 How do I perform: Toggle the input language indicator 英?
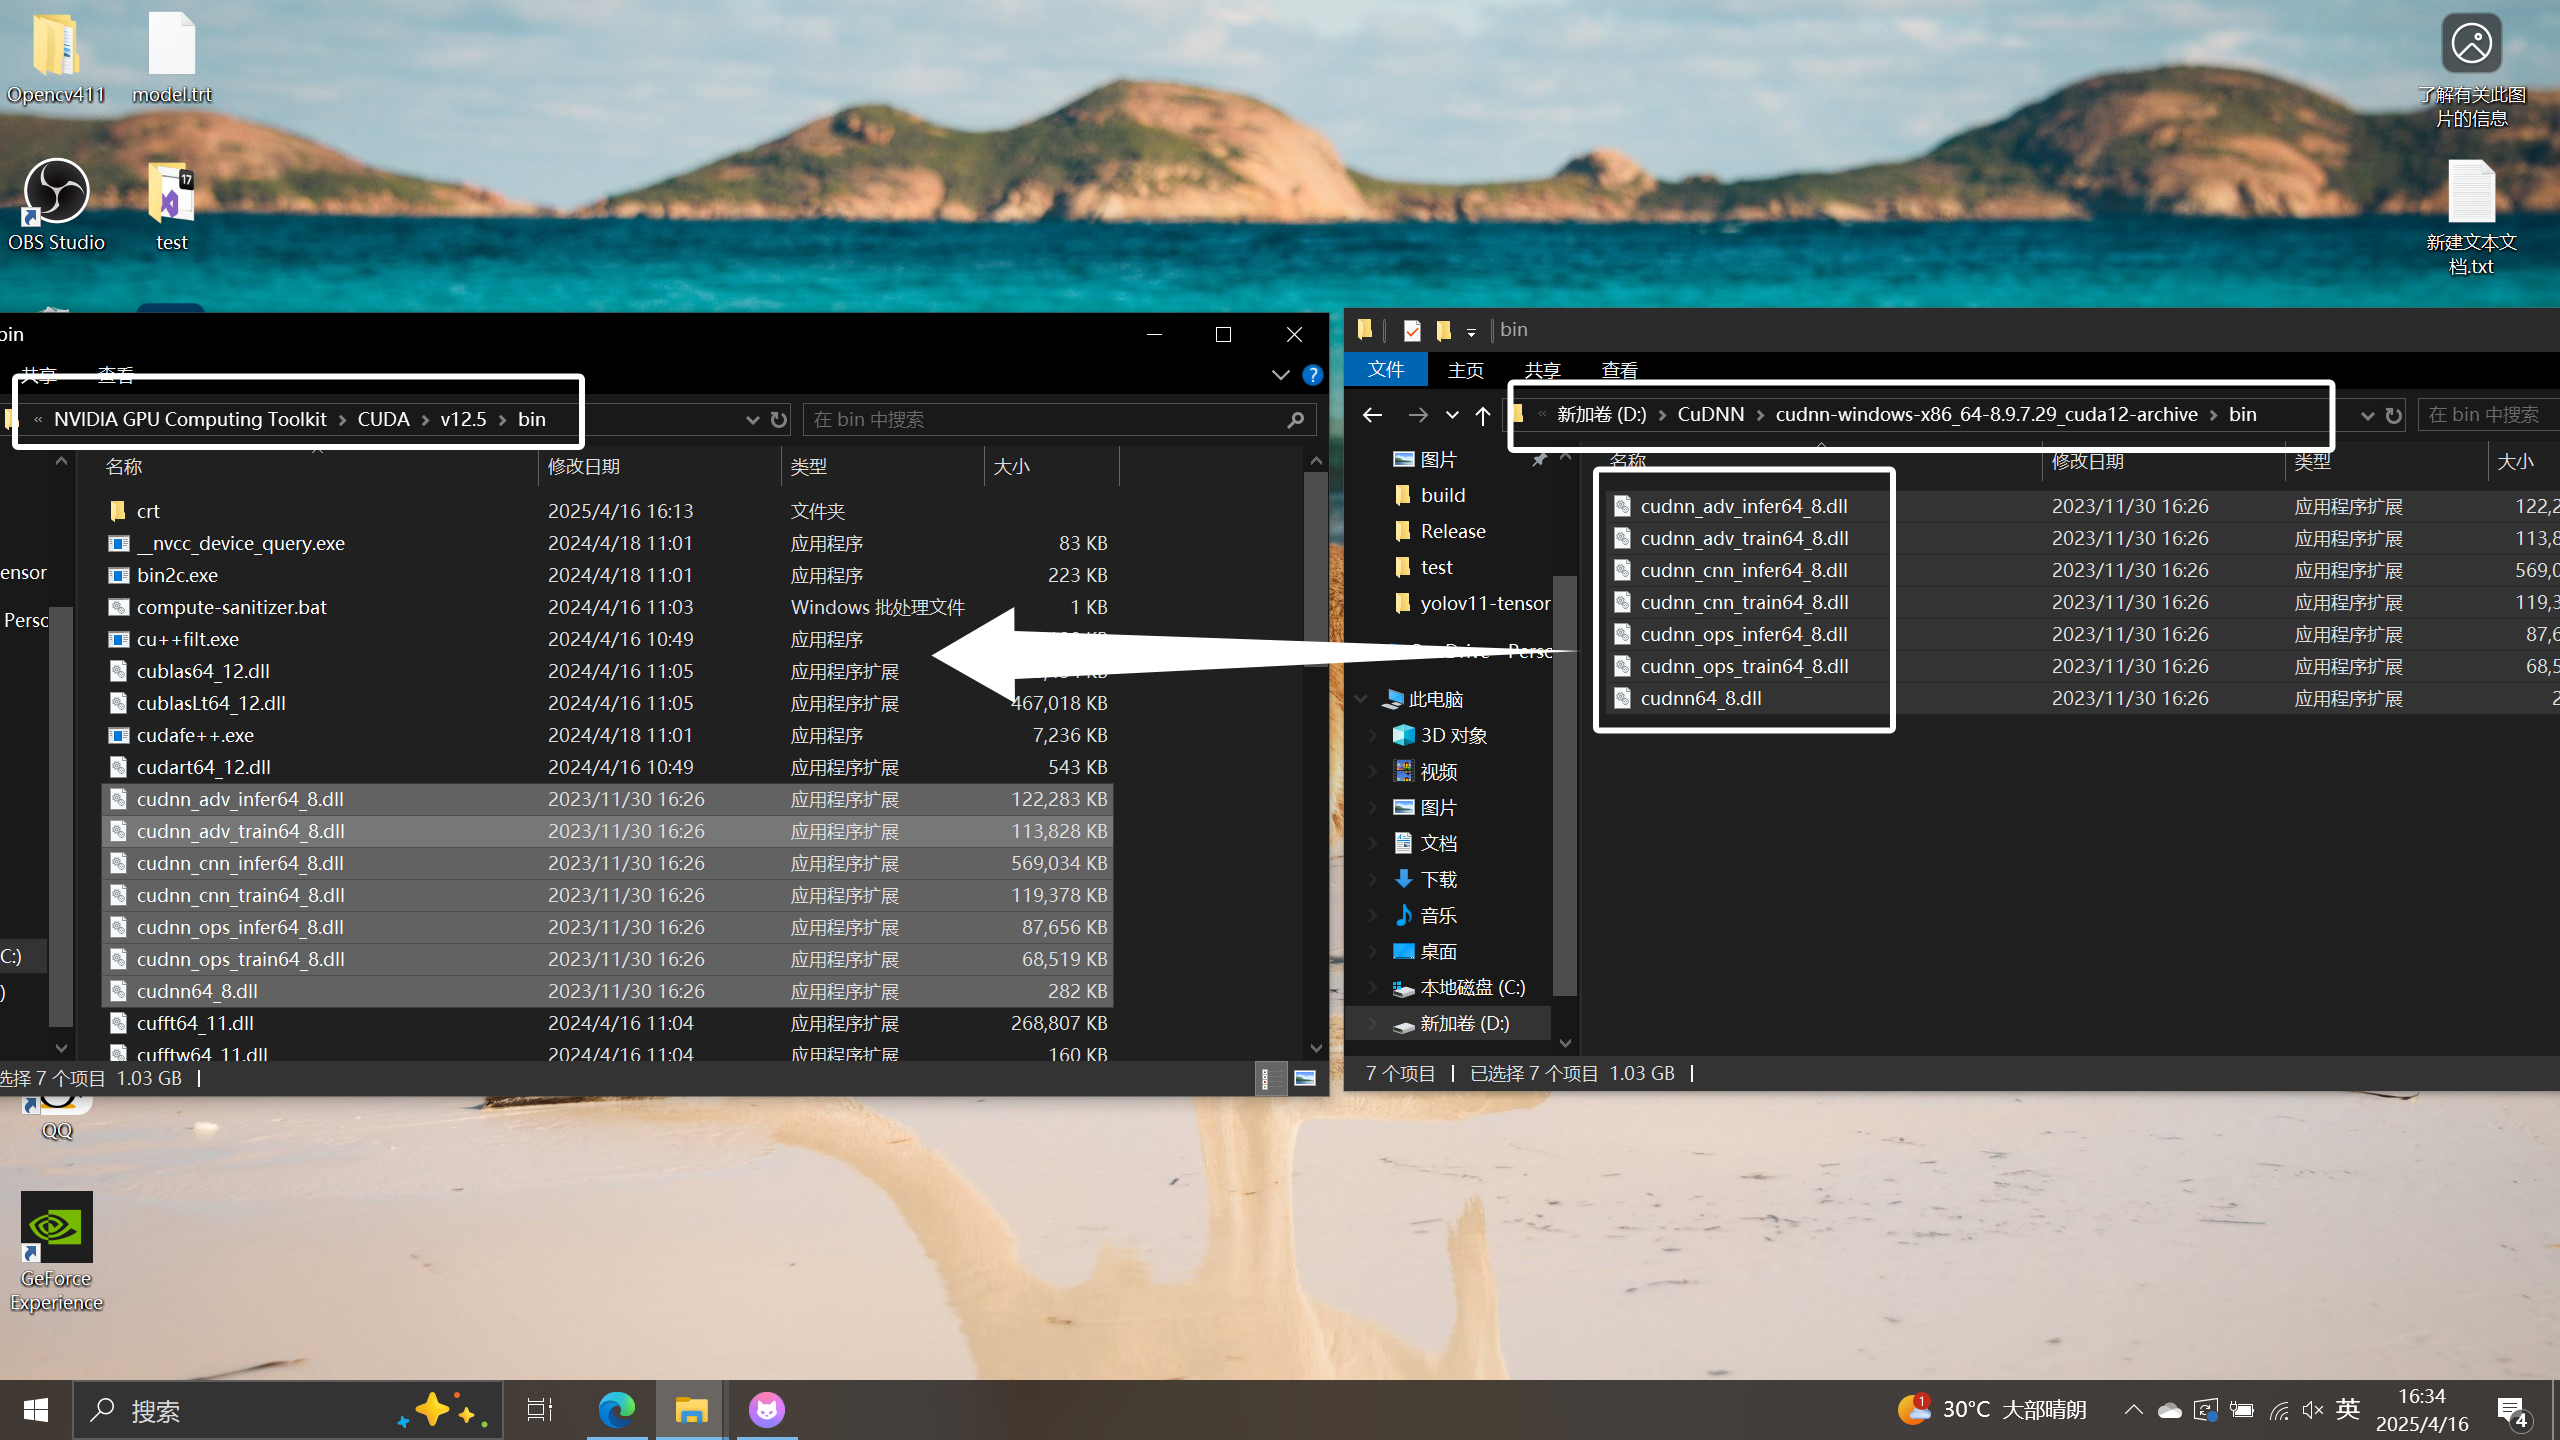[x=2348, y=1410]
